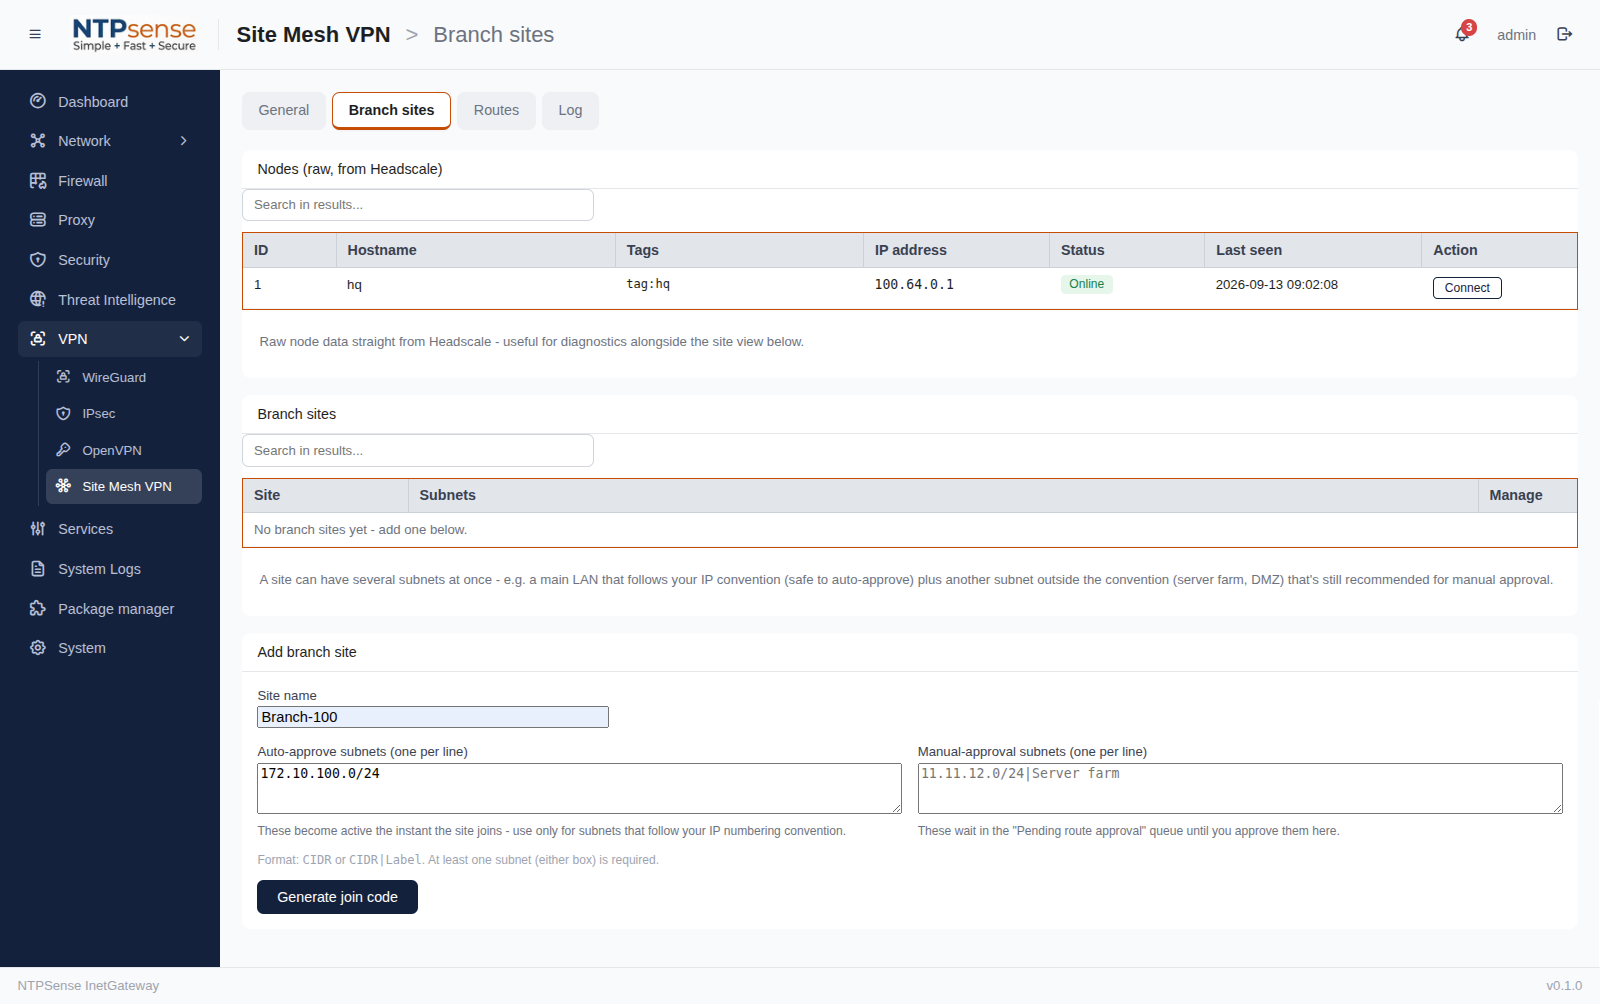
Task: Click the Online status badge
Action: 1086,284
